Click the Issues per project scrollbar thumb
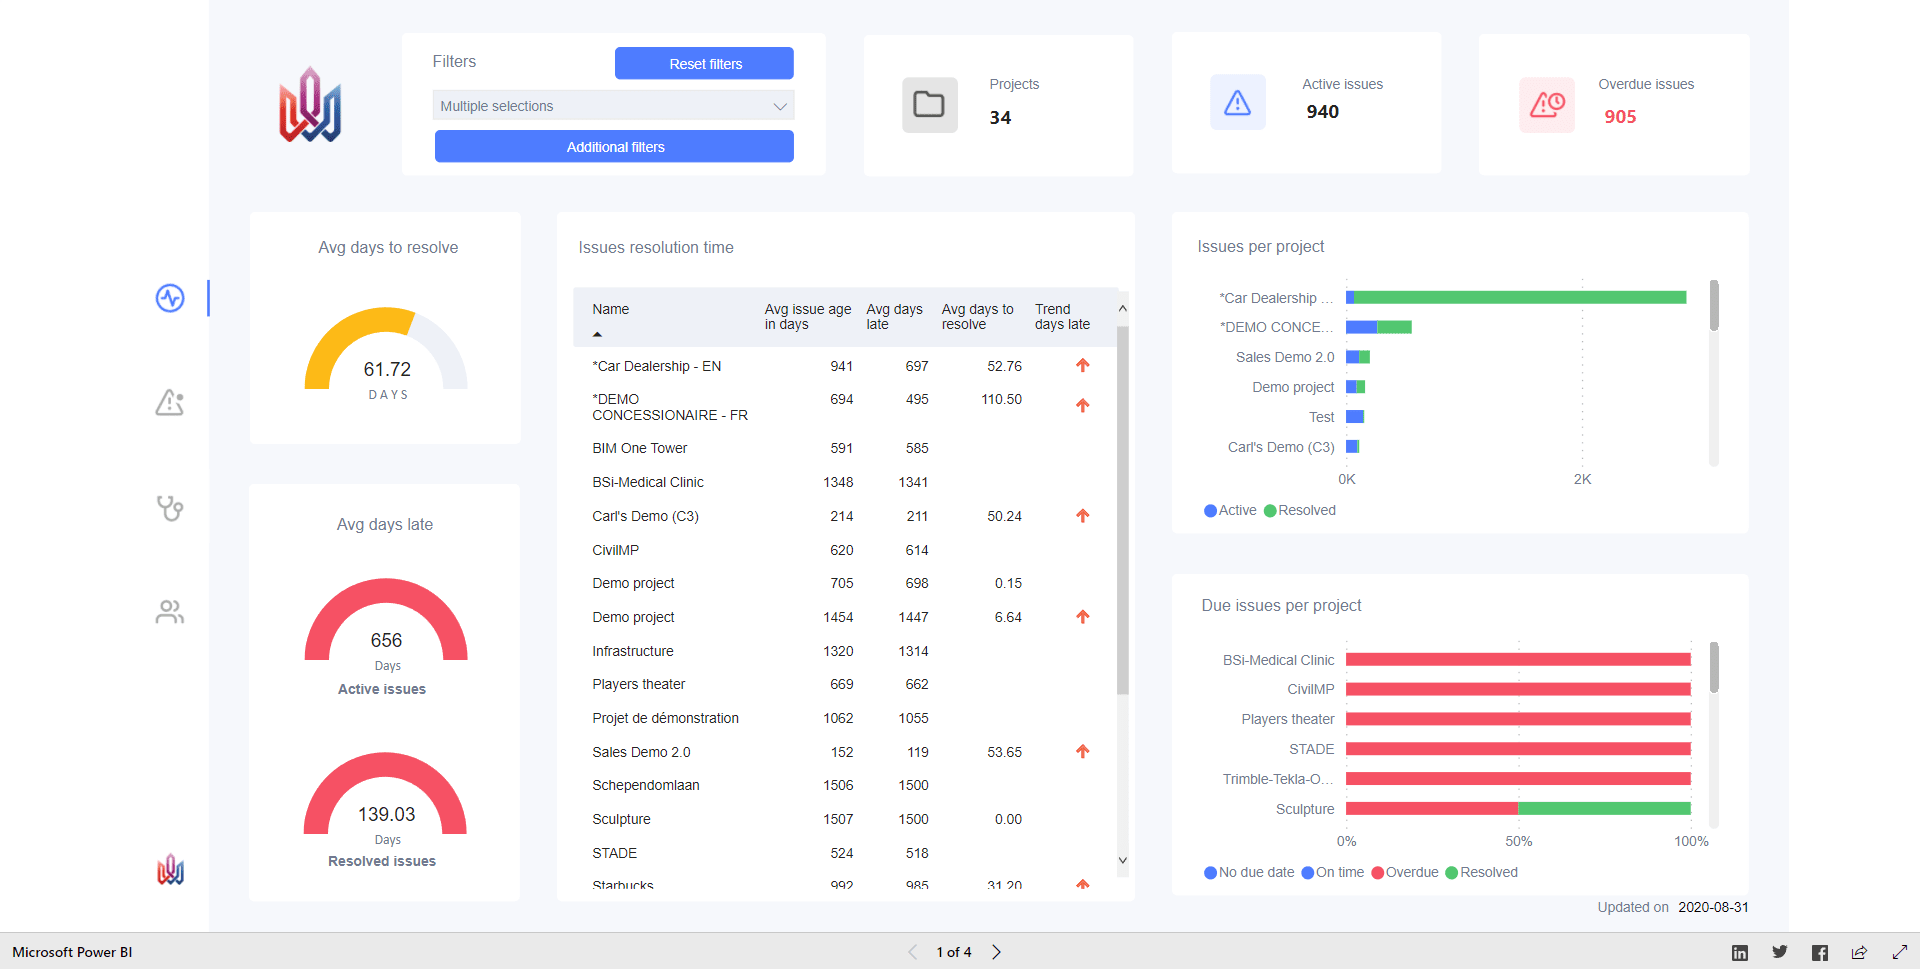Viewport: 1920px width, 969px height. click(1714, 305)
